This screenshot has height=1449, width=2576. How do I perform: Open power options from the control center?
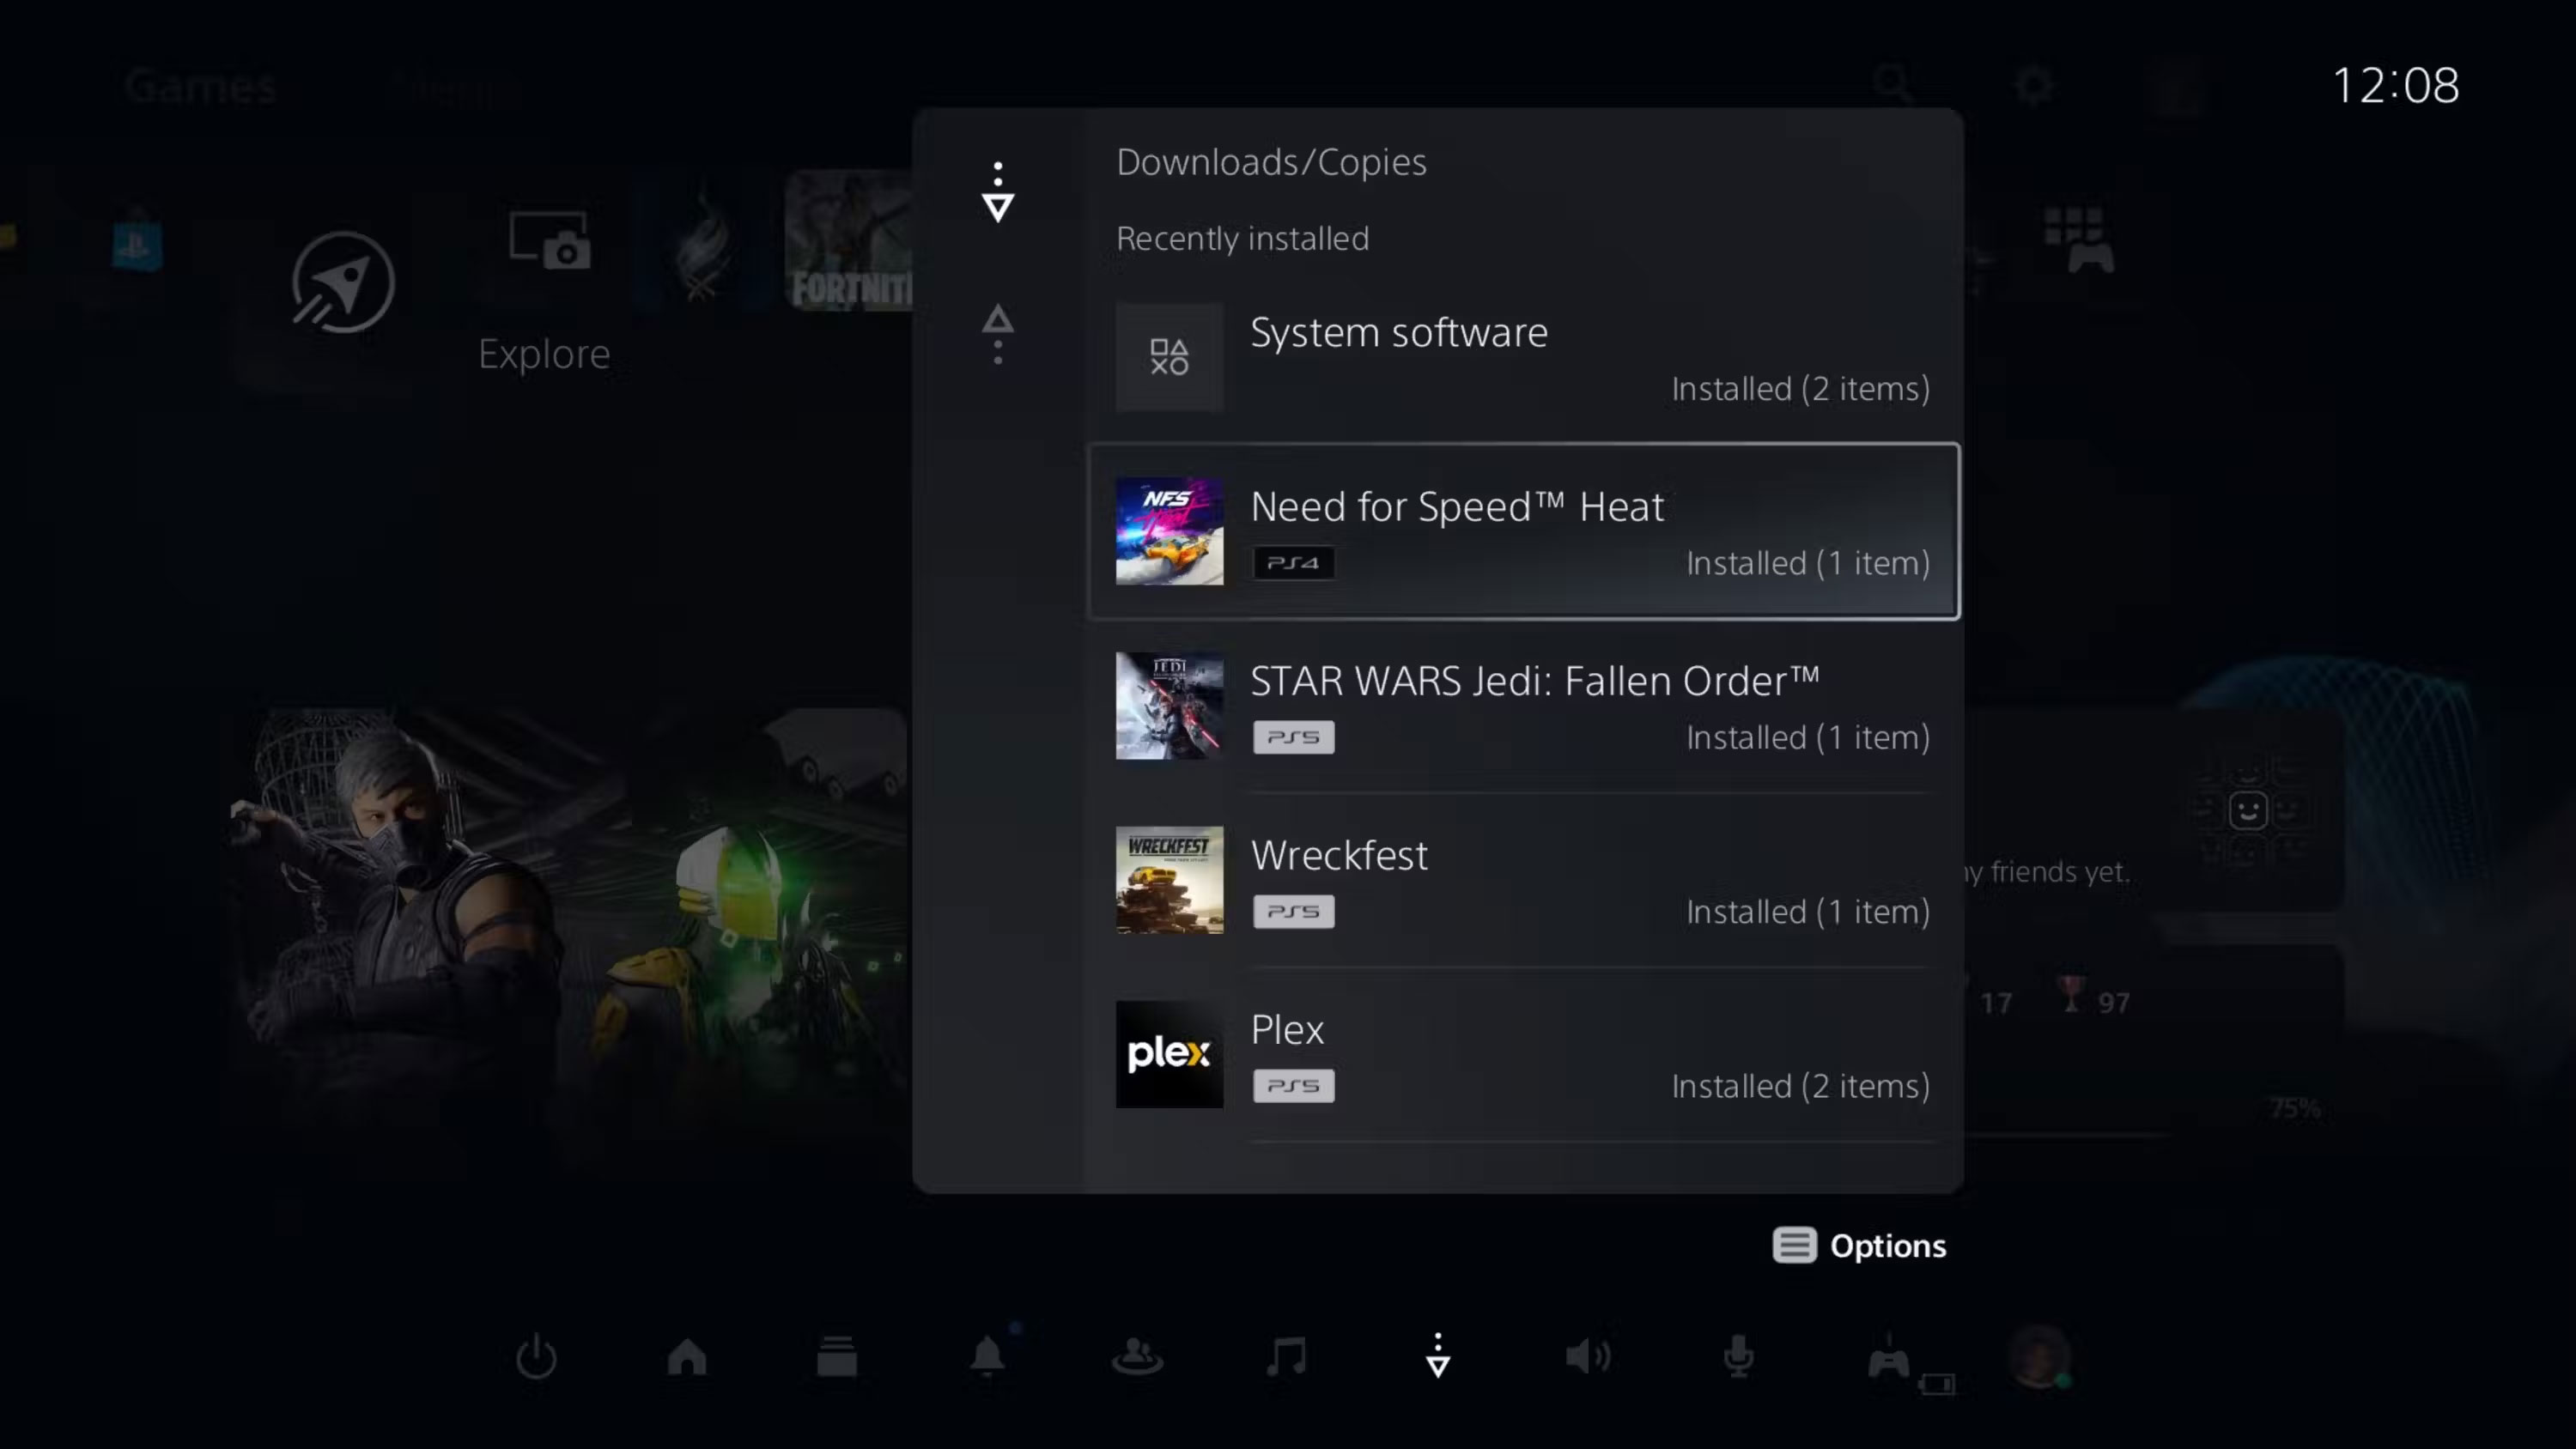pos(537,1357)
